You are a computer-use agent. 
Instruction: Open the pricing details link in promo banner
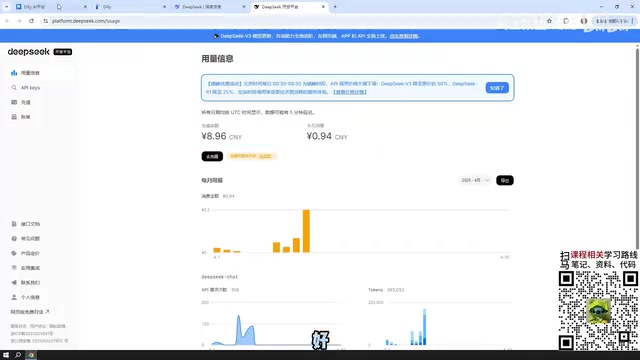click(x=349, y=92)
